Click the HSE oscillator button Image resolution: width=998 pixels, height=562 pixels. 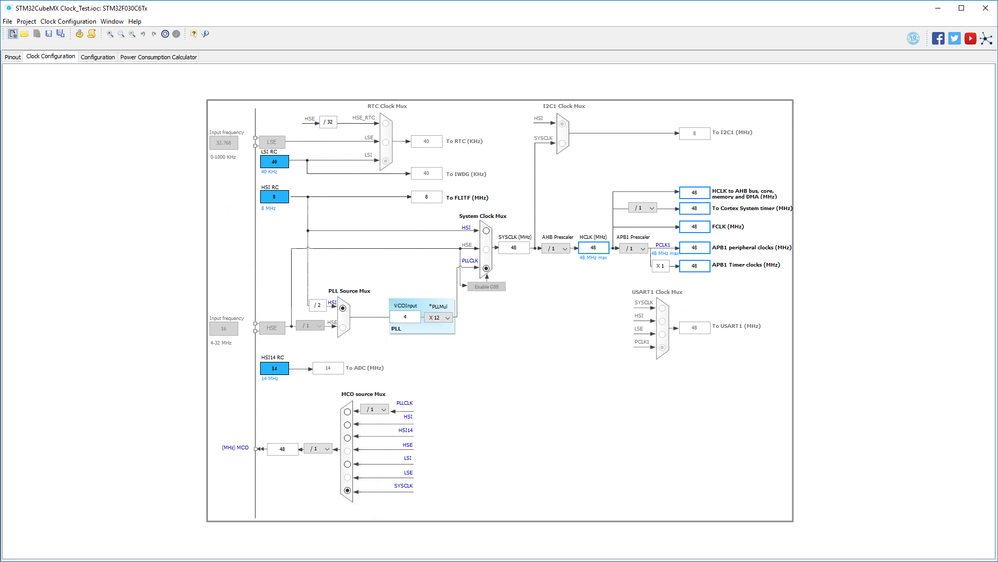point(272,328)
